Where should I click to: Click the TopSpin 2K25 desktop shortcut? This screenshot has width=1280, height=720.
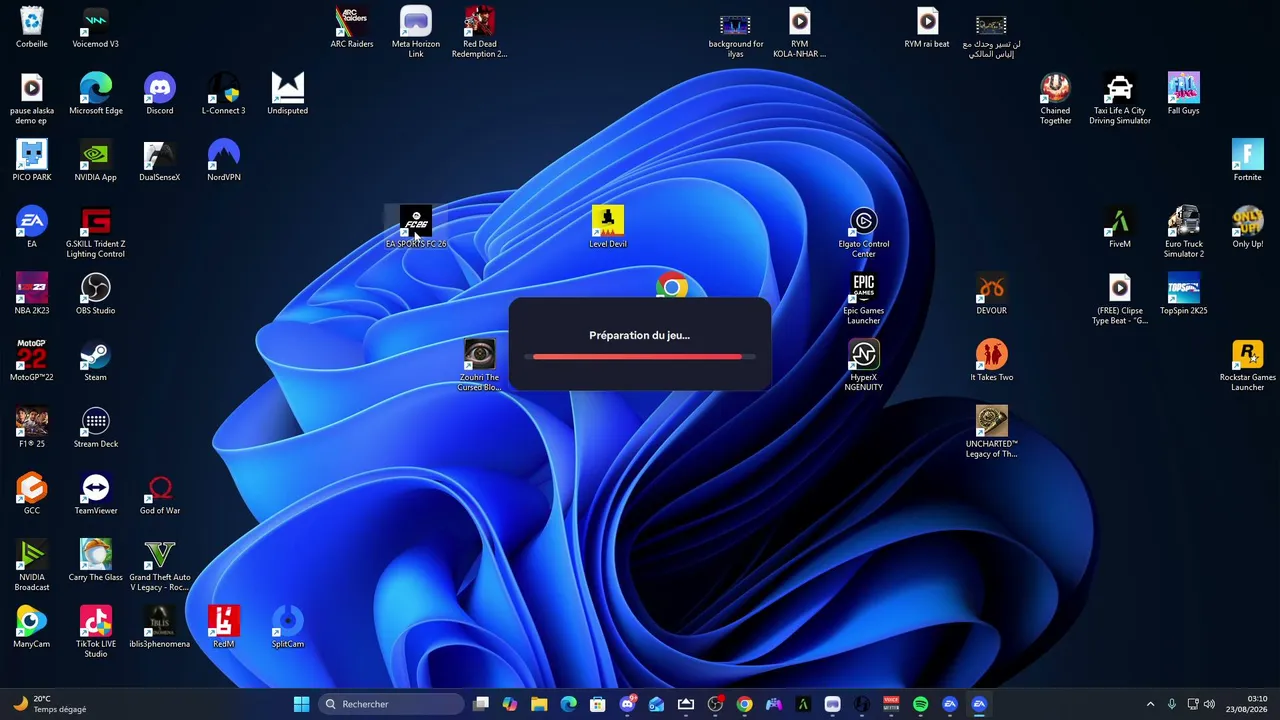[1184, 294]
